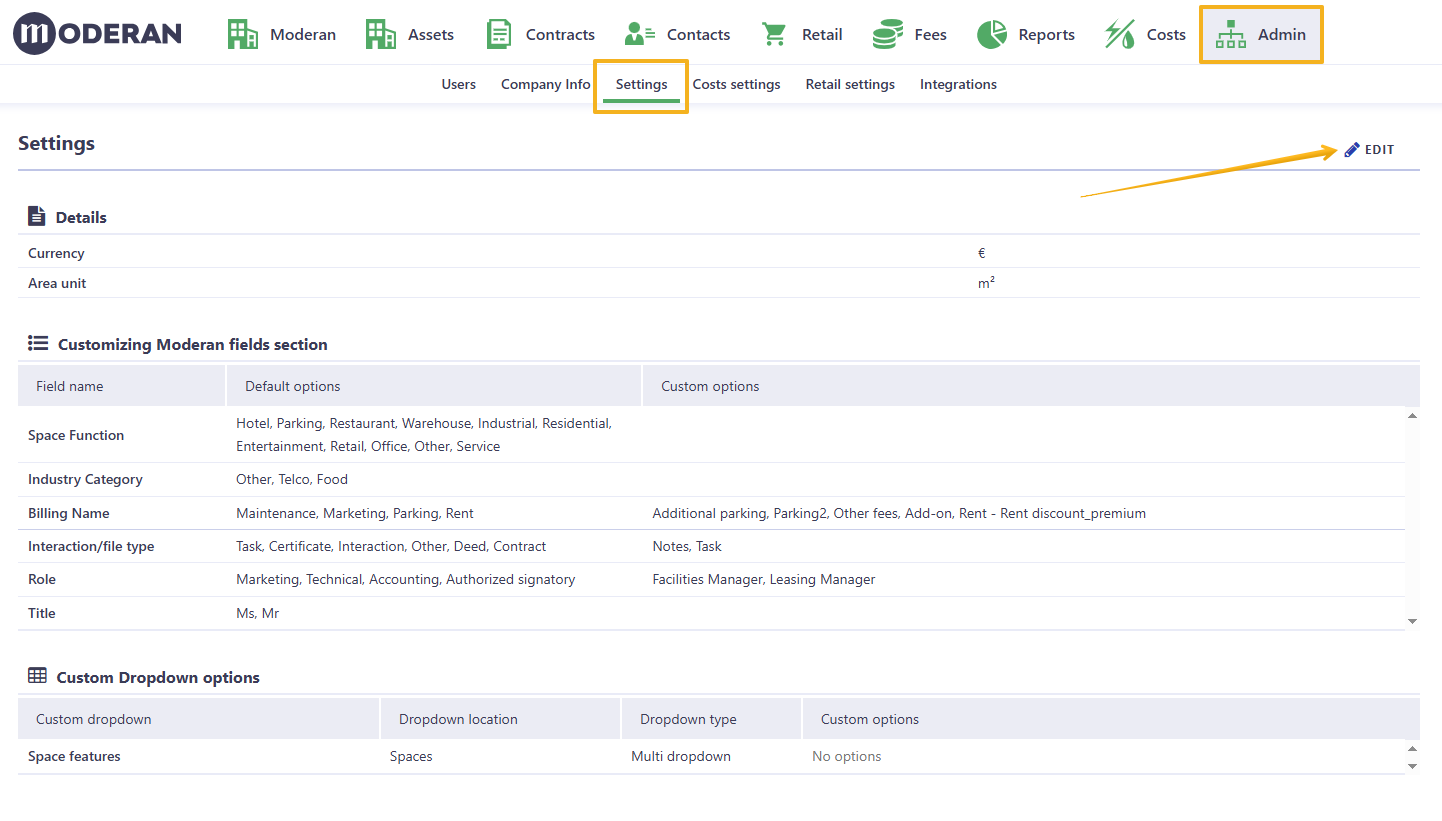
Task: Click the Custom dropdown column header
Action: coord(199,719)
